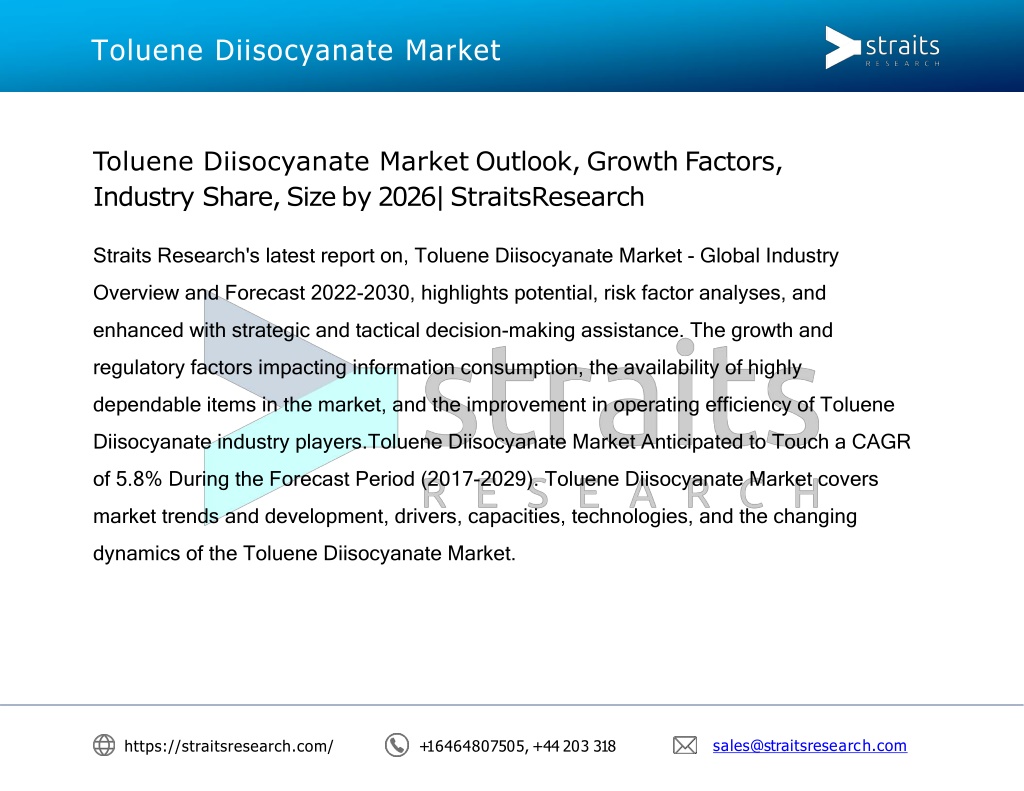Click the header title Toluene Diisocyanate Market
The height and width of the screenshot is (791, 1024).
coord(296,50)
